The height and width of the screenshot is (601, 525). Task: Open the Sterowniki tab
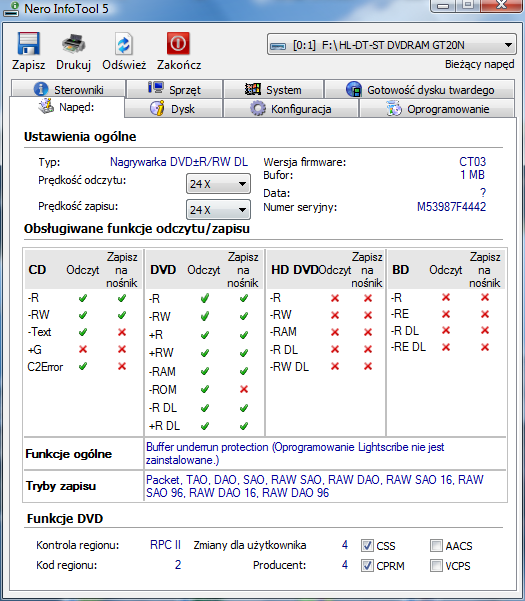point(68,89)
